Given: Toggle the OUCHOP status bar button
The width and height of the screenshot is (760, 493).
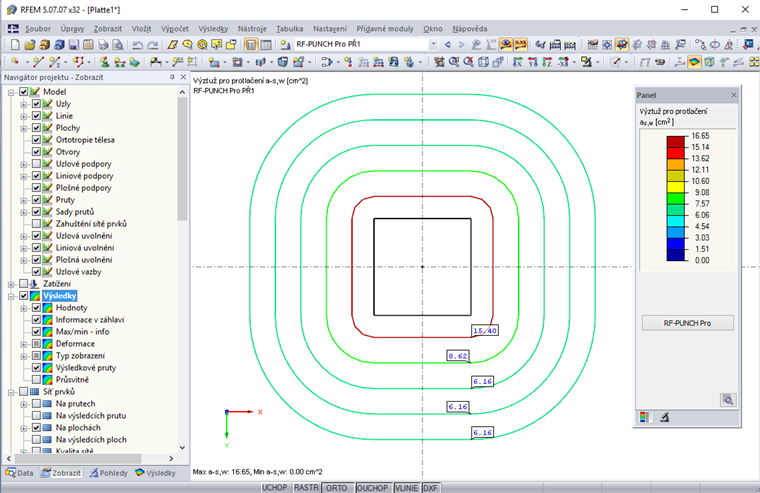Looking at the screenshot, I should [372, 488].
